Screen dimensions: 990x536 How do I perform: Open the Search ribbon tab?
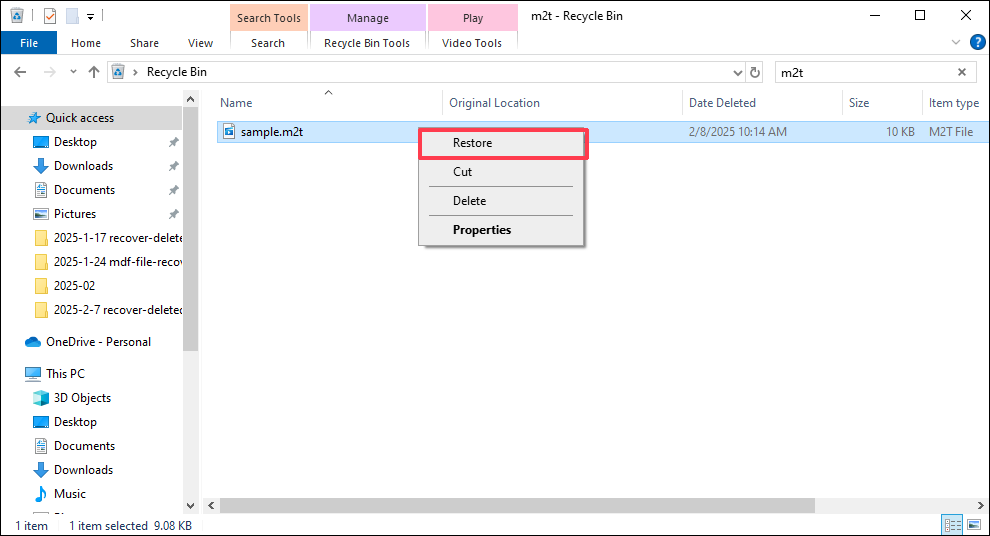(268, 43)
